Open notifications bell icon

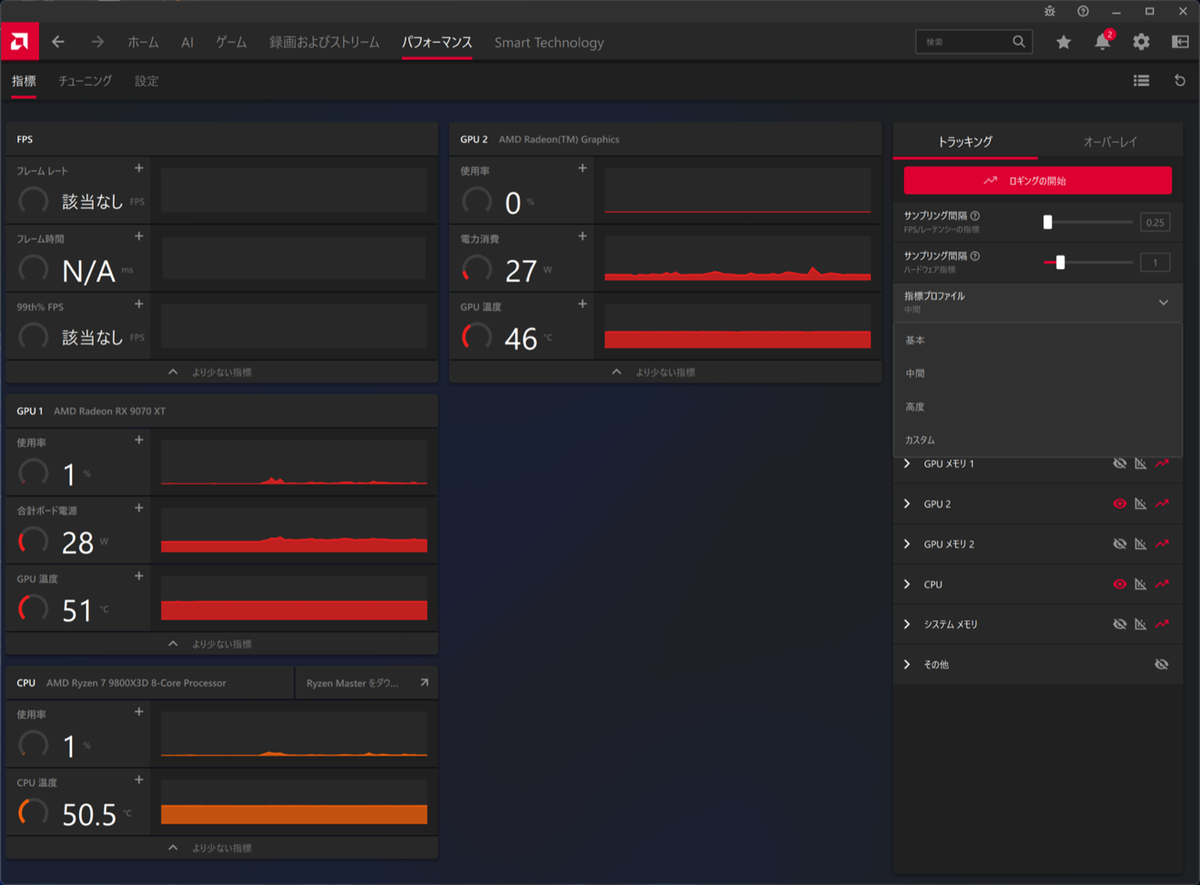coord(1102,42)
